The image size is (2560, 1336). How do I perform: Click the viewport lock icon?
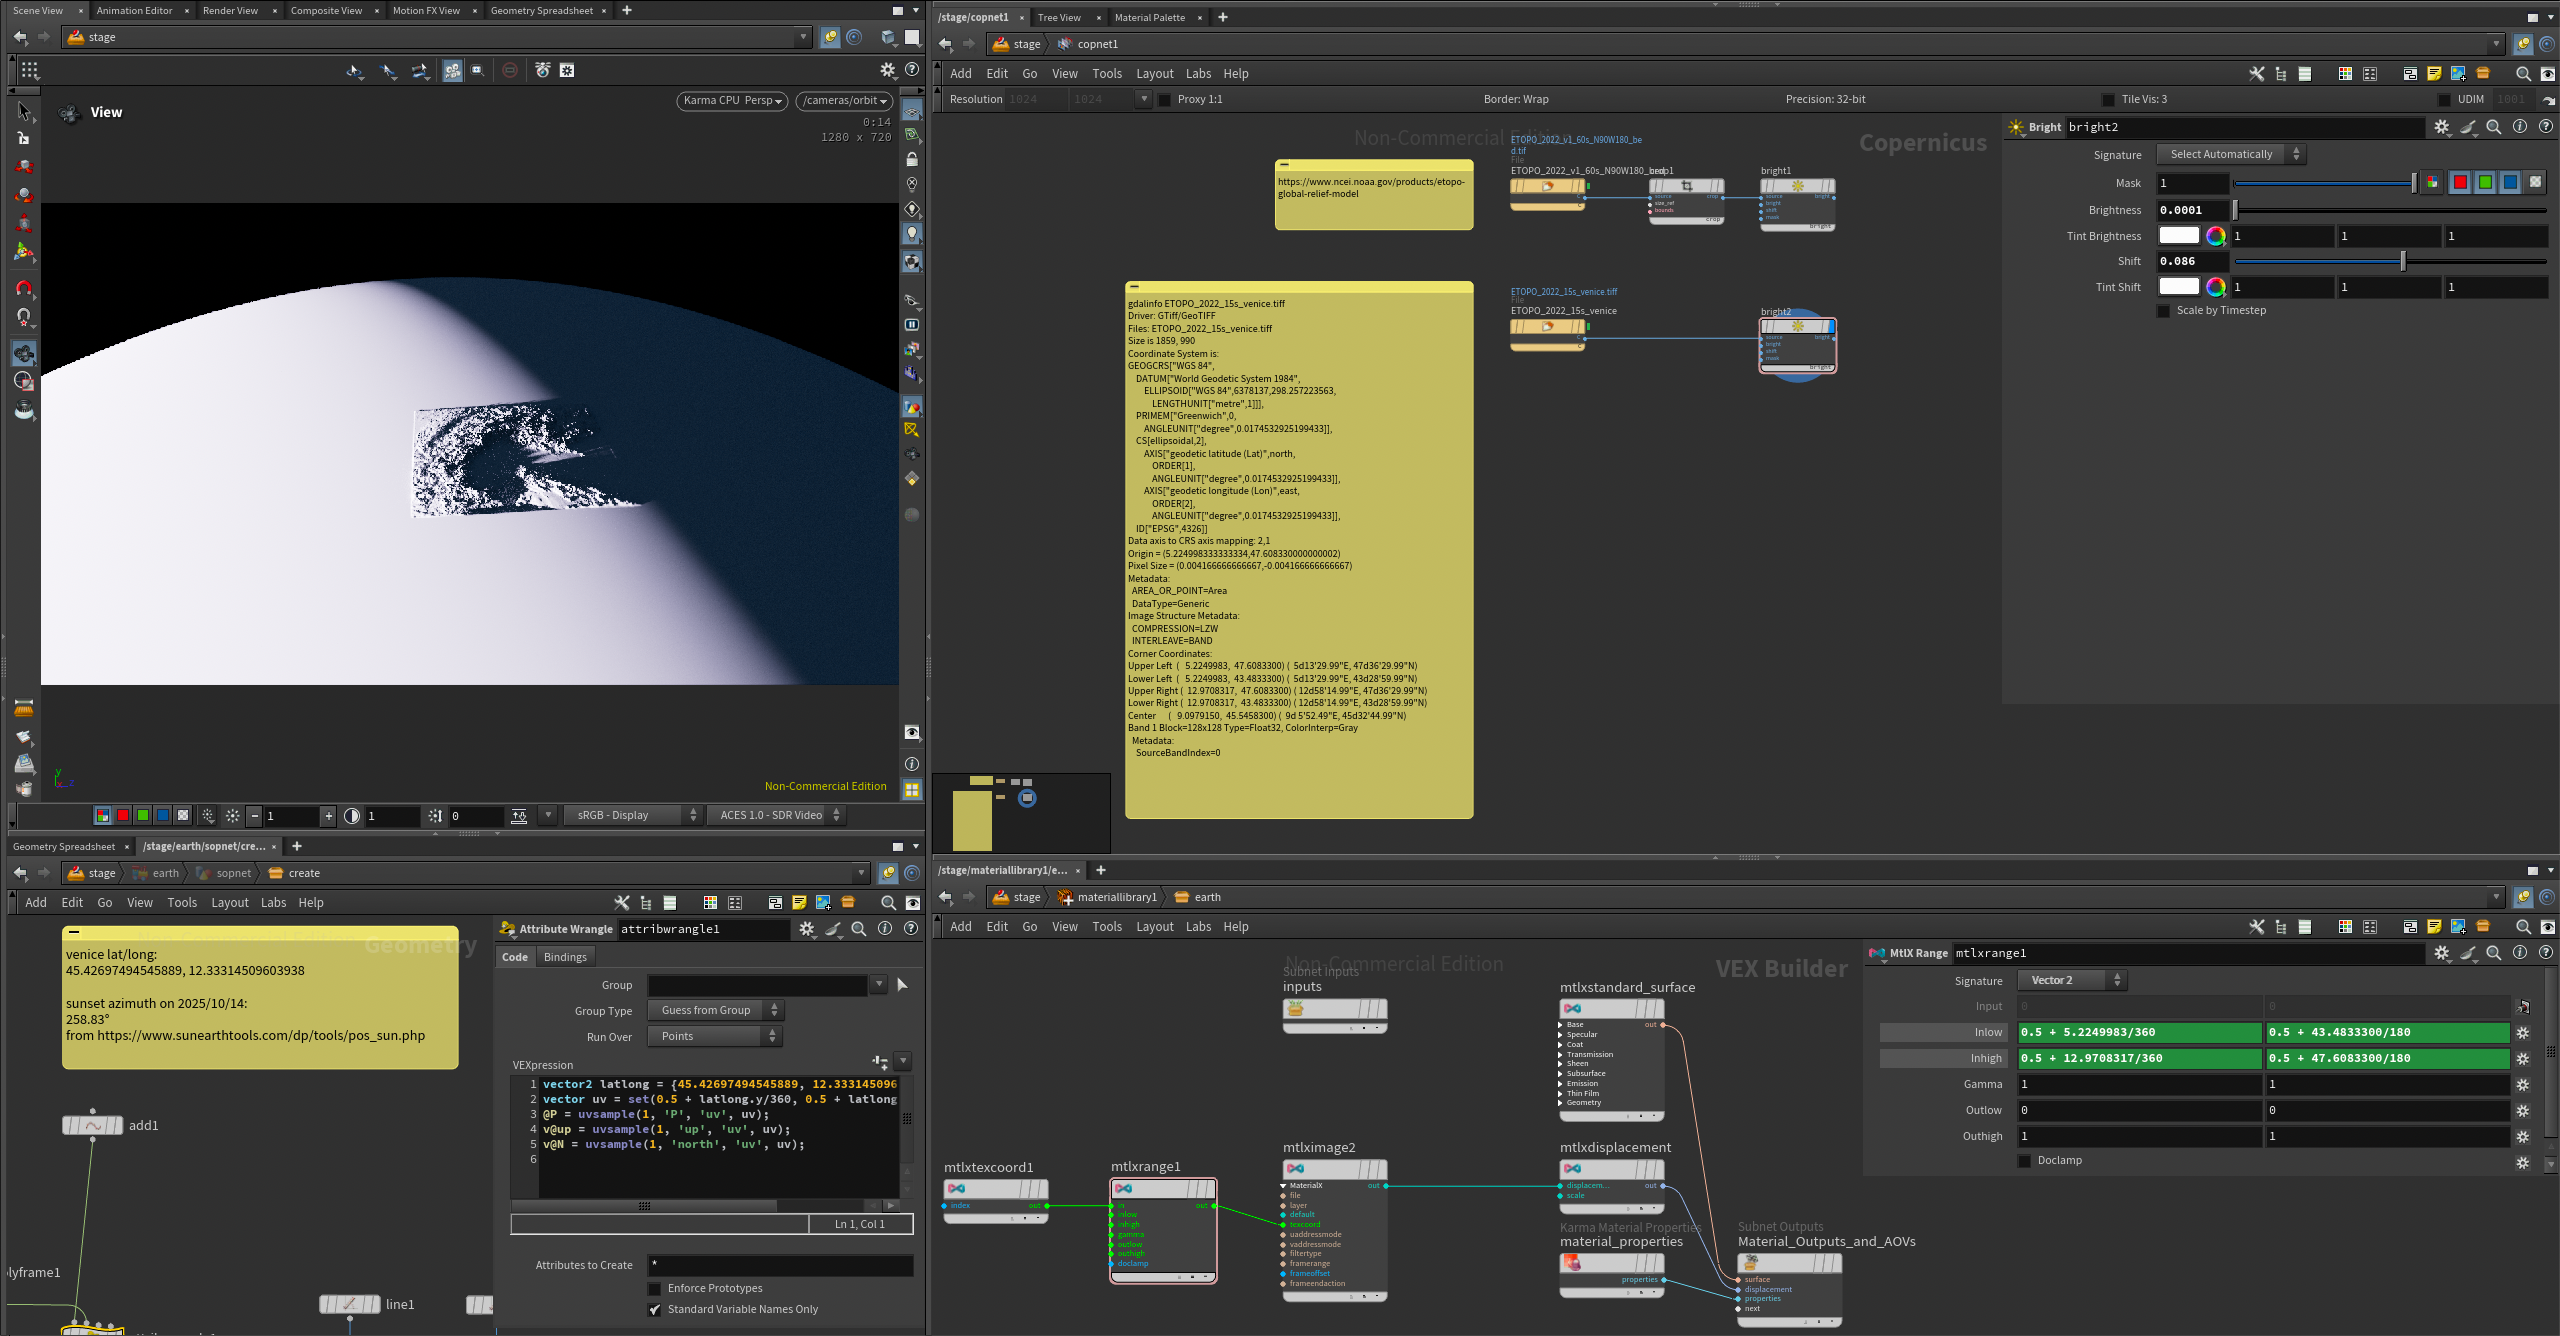912,159
